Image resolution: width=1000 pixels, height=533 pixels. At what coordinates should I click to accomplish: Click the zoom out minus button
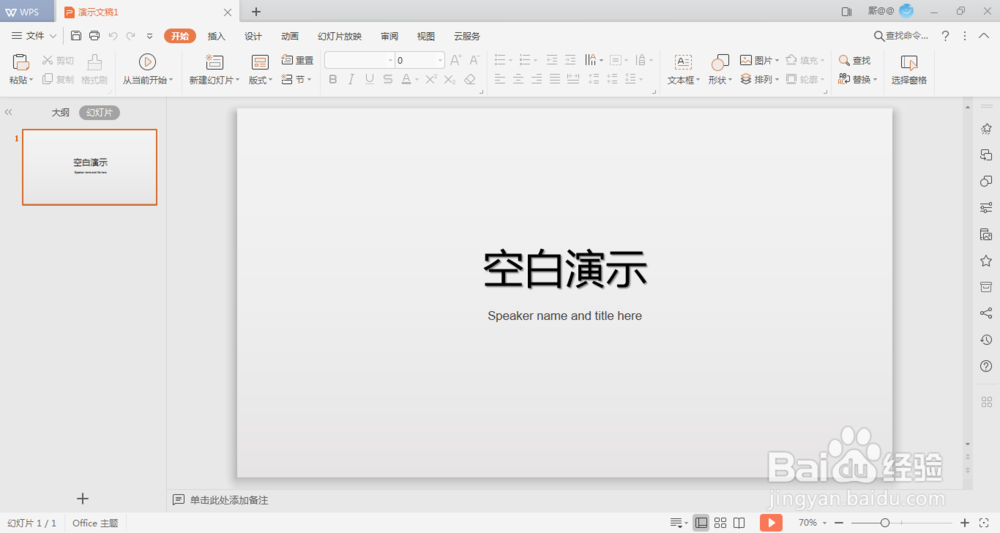pos(839,523)
